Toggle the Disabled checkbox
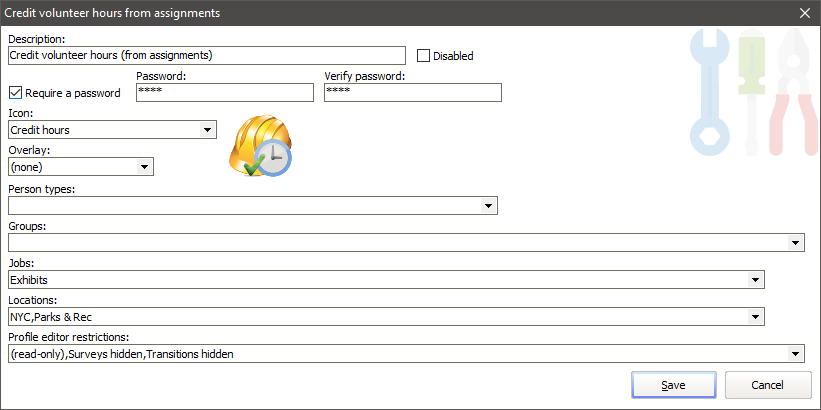This screenshot has width=821, height=410. pyautogui.click(x=423, y=56)
